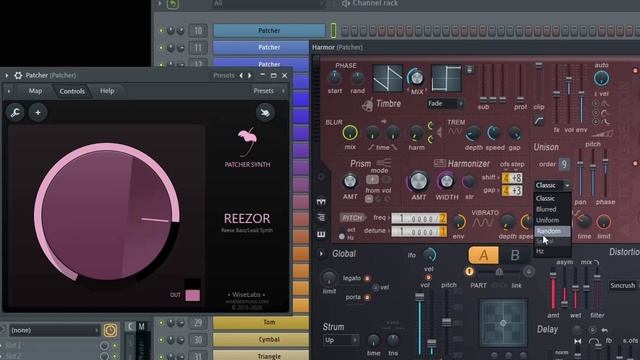Select the Tom channel button
Viewport: 640px width, 360px height.
coord(261,322)
